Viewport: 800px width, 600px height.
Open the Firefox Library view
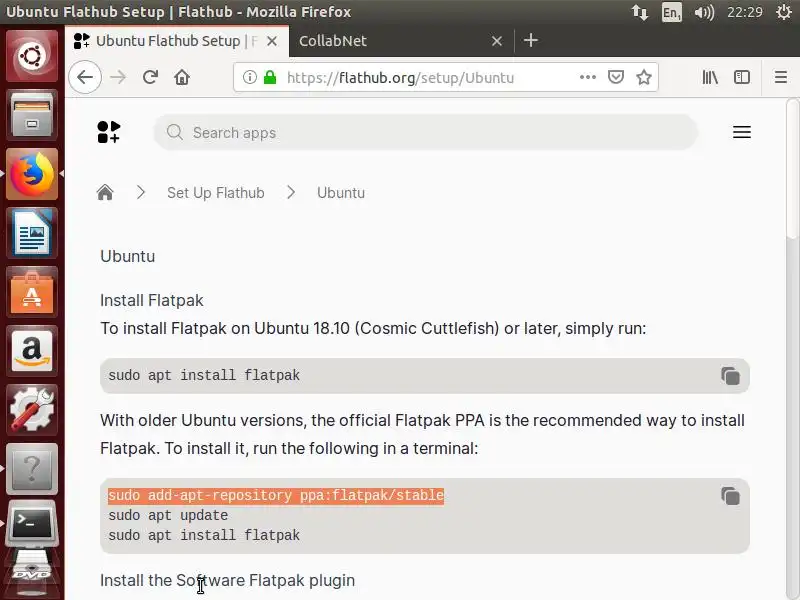(710, 78)
